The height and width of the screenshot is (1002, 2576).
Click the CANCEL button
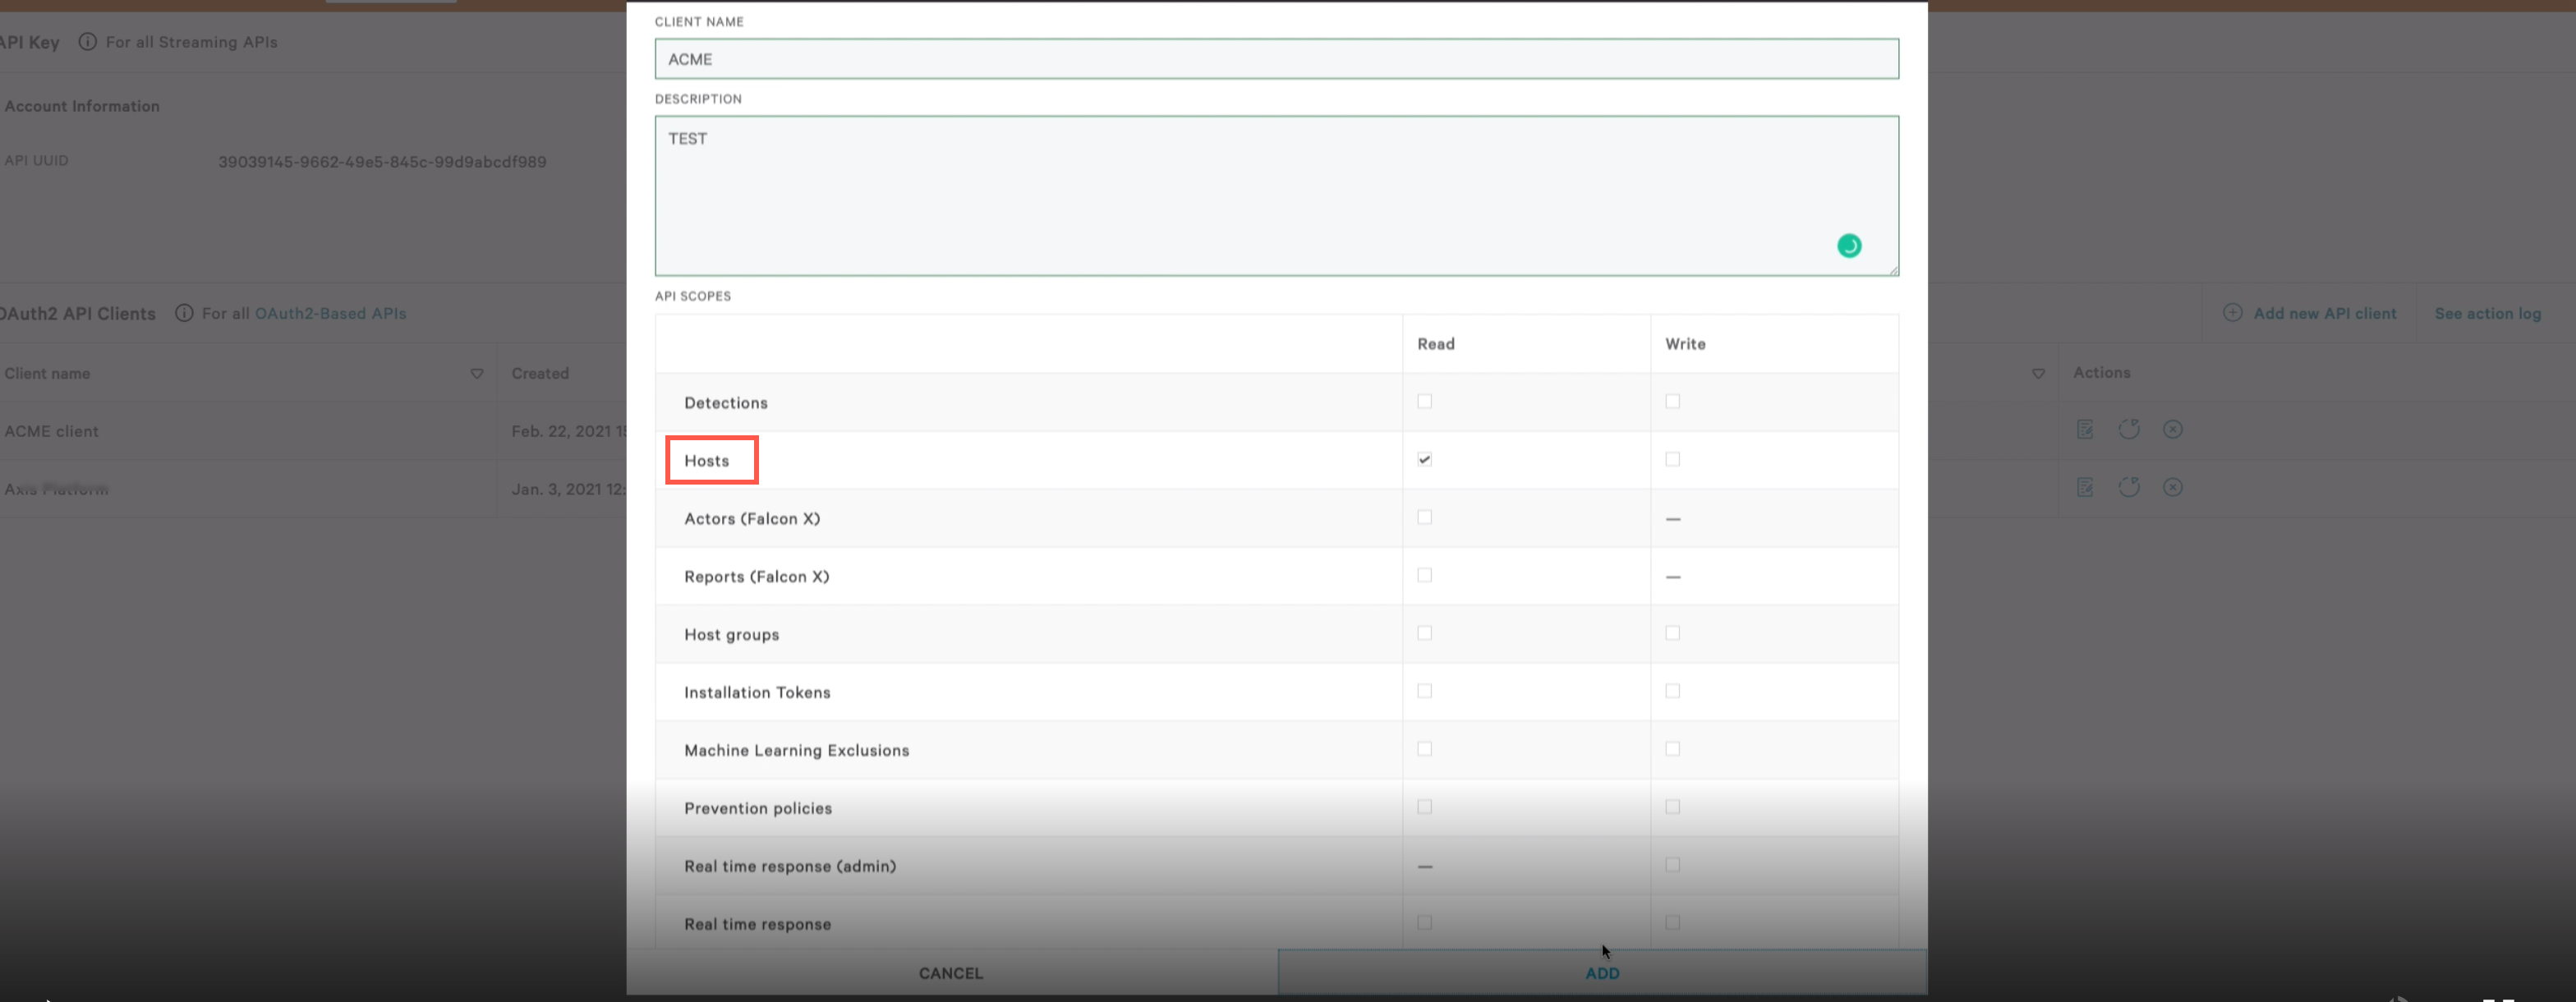(x=951, y=973)
